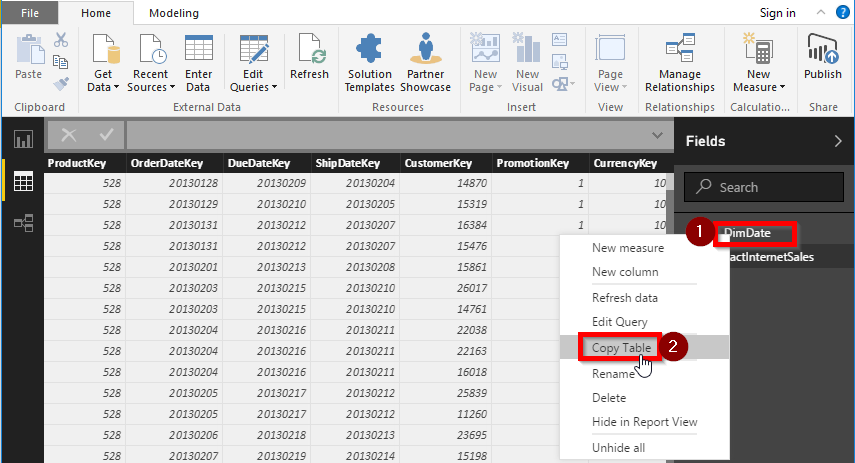Switch to Data view grid icon
The image size is (855, 463).
click(x=23, y=182)
